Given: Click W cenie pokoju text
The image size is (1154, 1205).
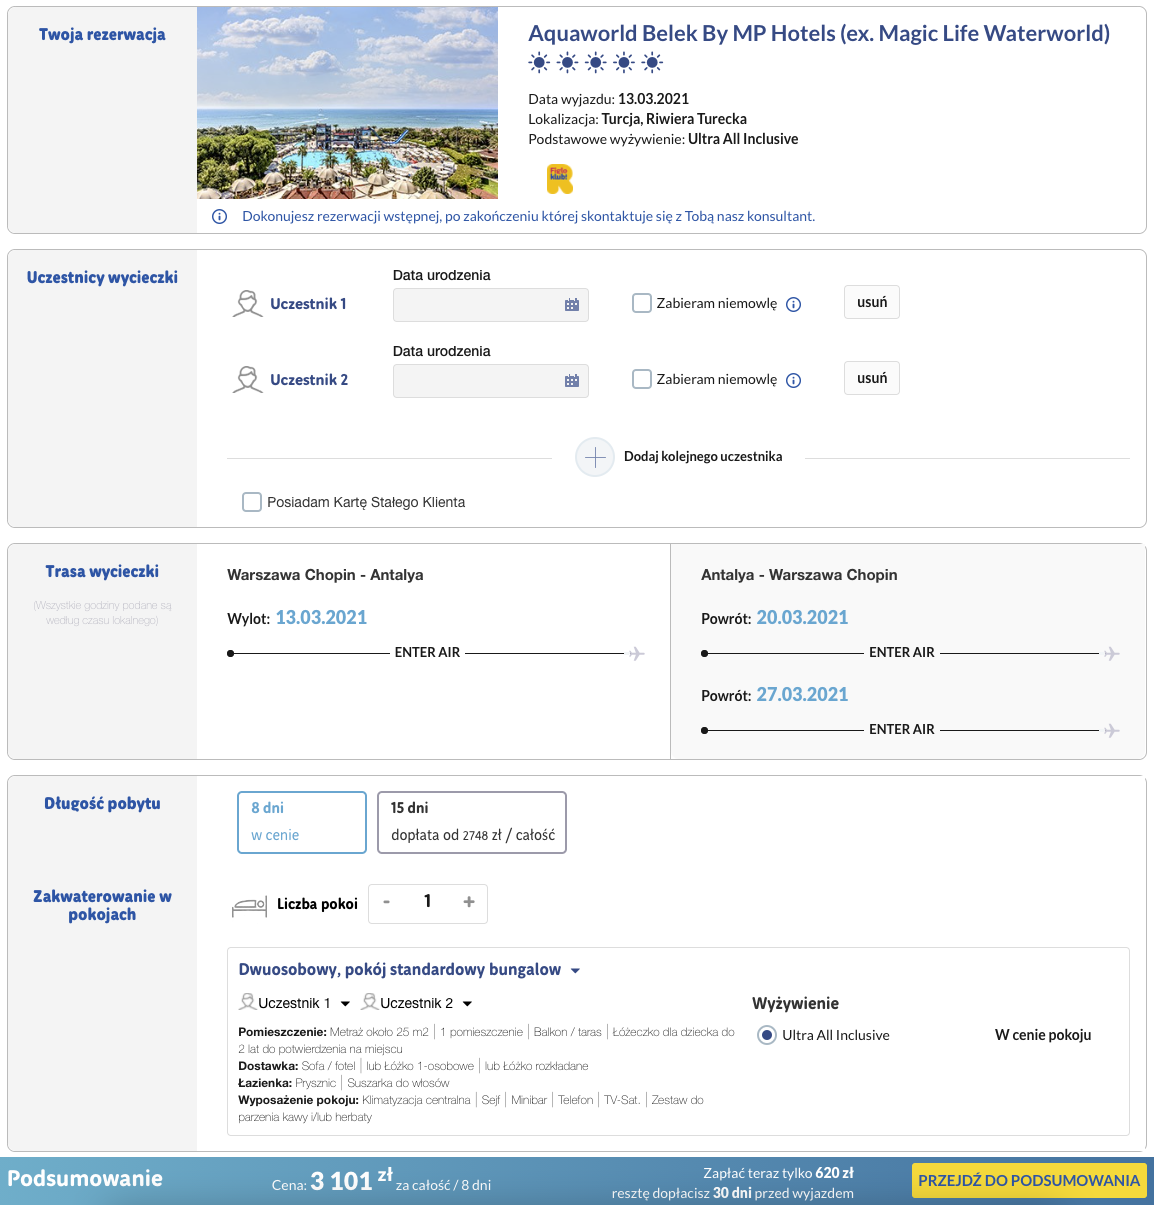Looking at the screenshot, I should tap(1043, 1035).
